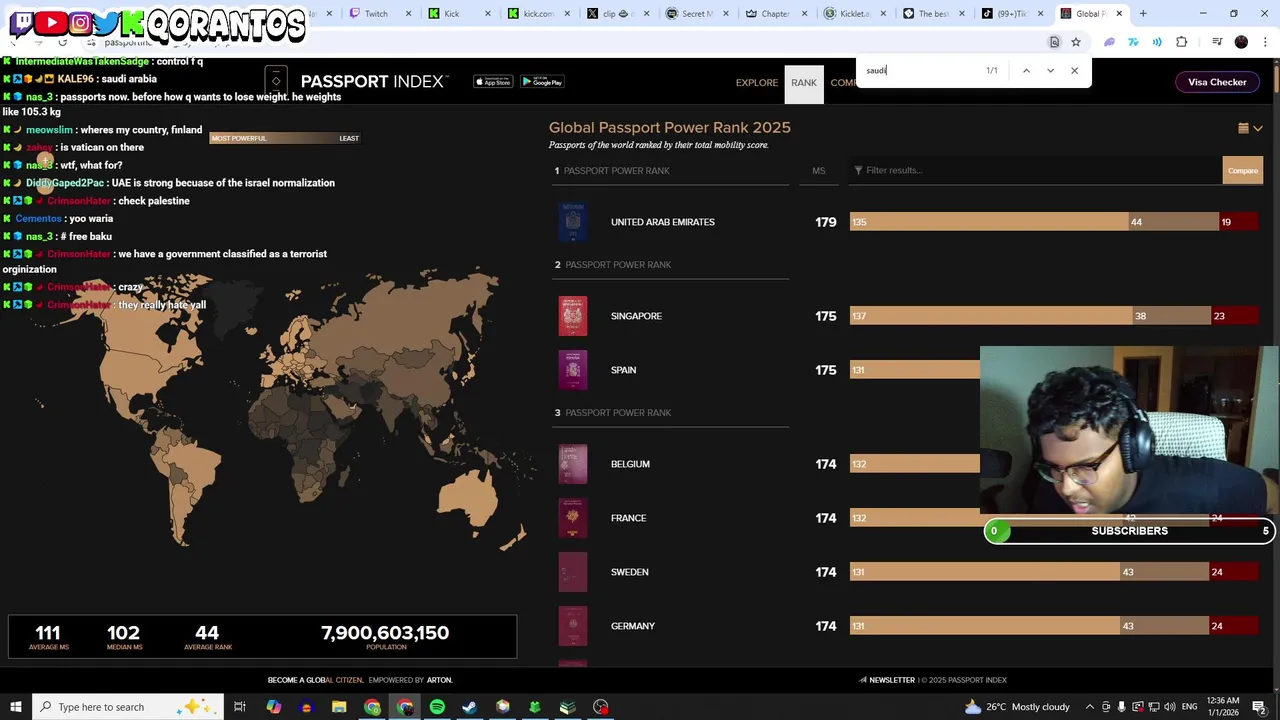Open the Spain passport cover

(x=573, y=370)
